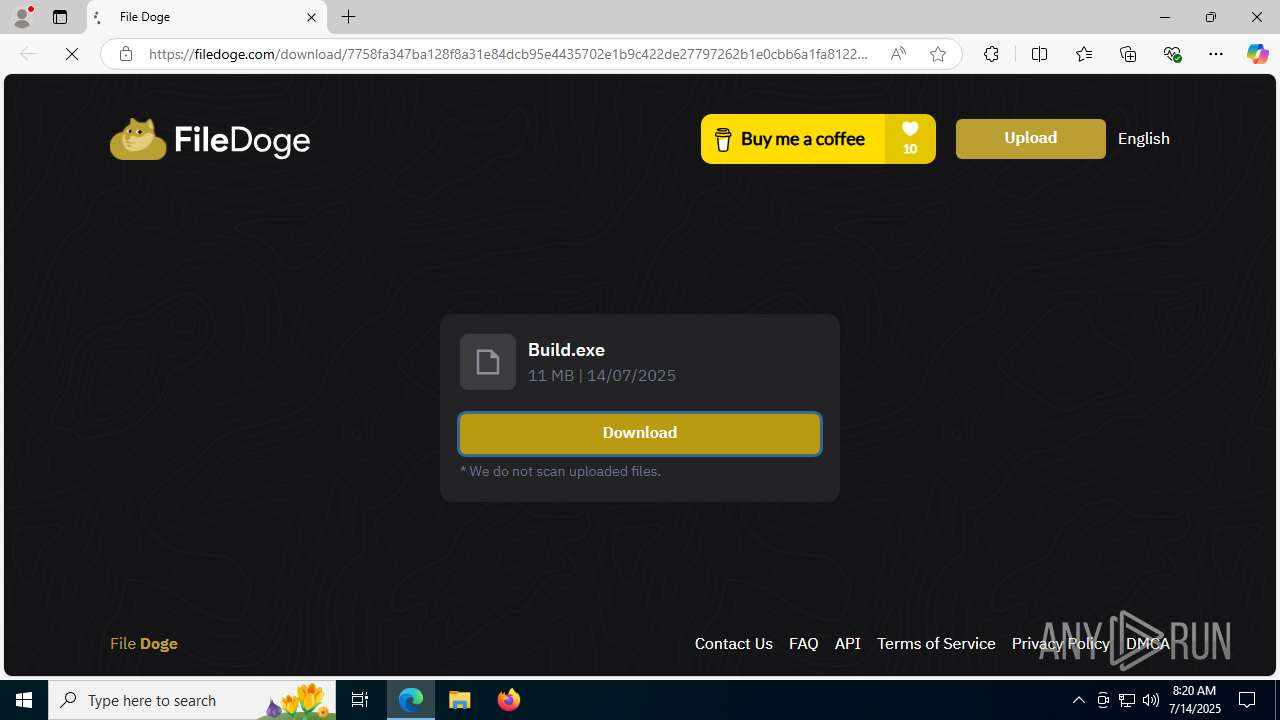Viewport: 1280px width, 720px height.
Task: Open Terms of Service link
Action: tap(936, 644)
